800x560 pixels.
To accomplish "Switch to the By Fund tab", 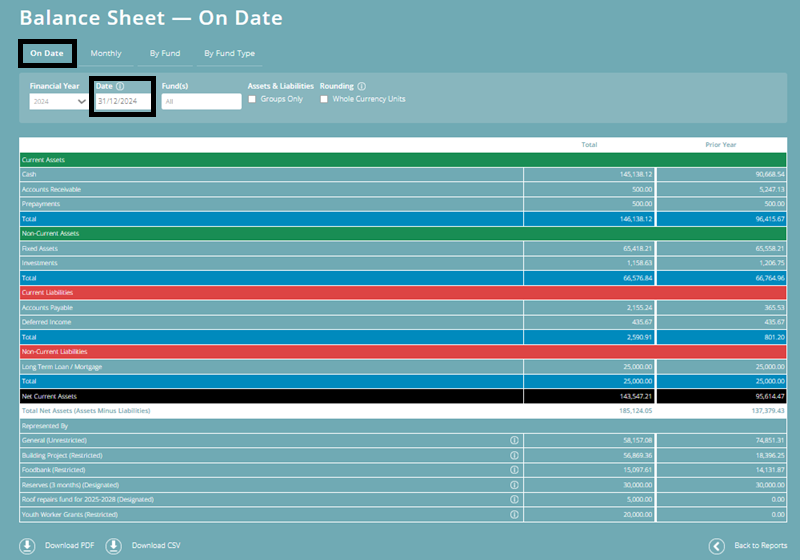I will point(165,53).
